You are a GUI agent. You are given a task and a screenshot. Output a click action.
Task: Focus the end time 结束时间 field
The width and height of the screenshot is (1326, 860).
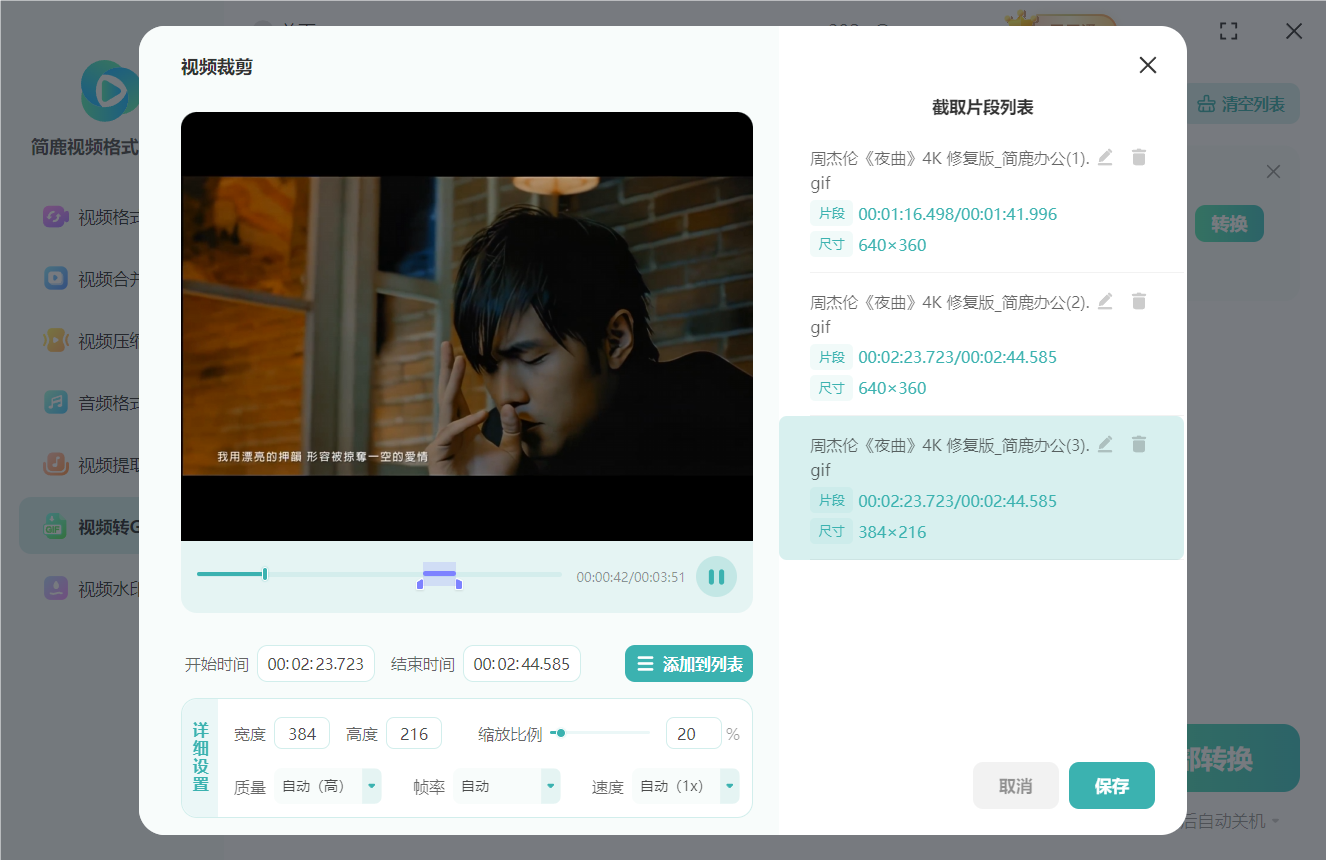click(521, 664)
